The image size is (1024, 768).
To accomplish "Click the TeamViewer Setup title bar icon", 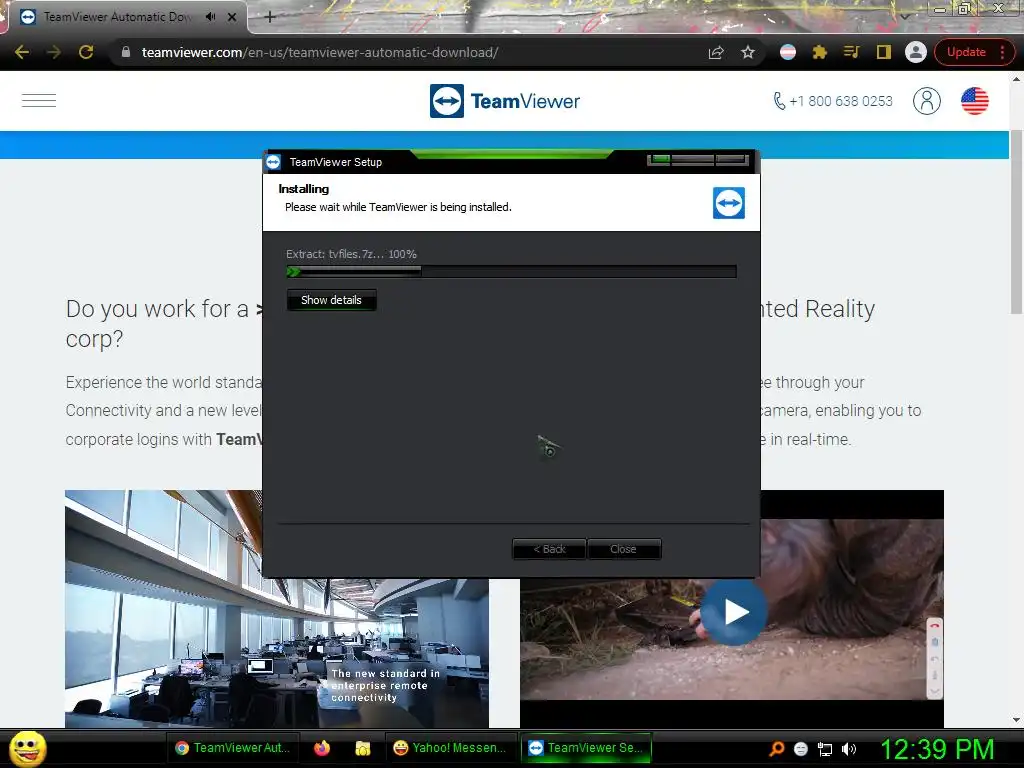I will coord(274,162).
